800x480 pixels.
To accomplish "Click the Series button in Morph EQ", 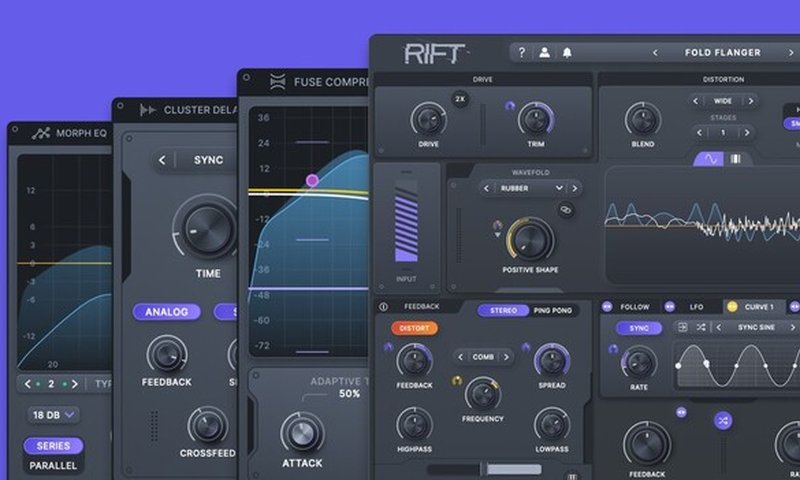I will click(x=54, y=446).
